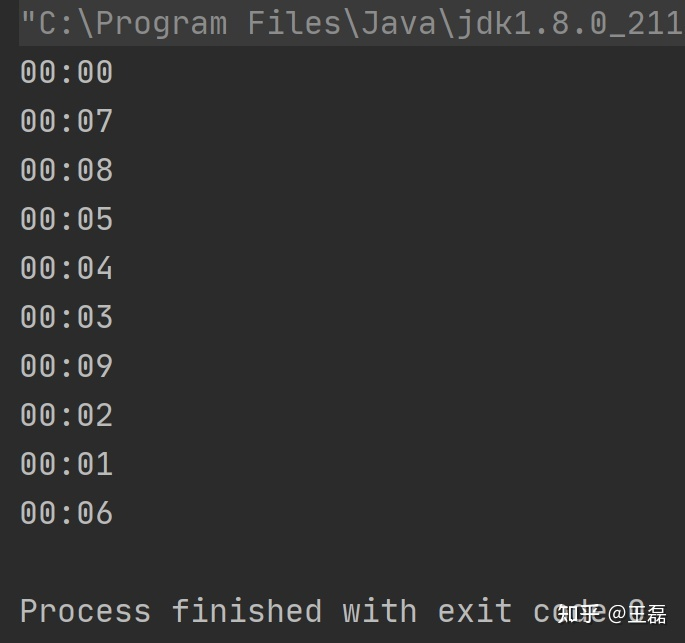The height and width of the screenshot is (643, 685).
Task: Place cursor on the 00:05 line
Action: point(66,220)
